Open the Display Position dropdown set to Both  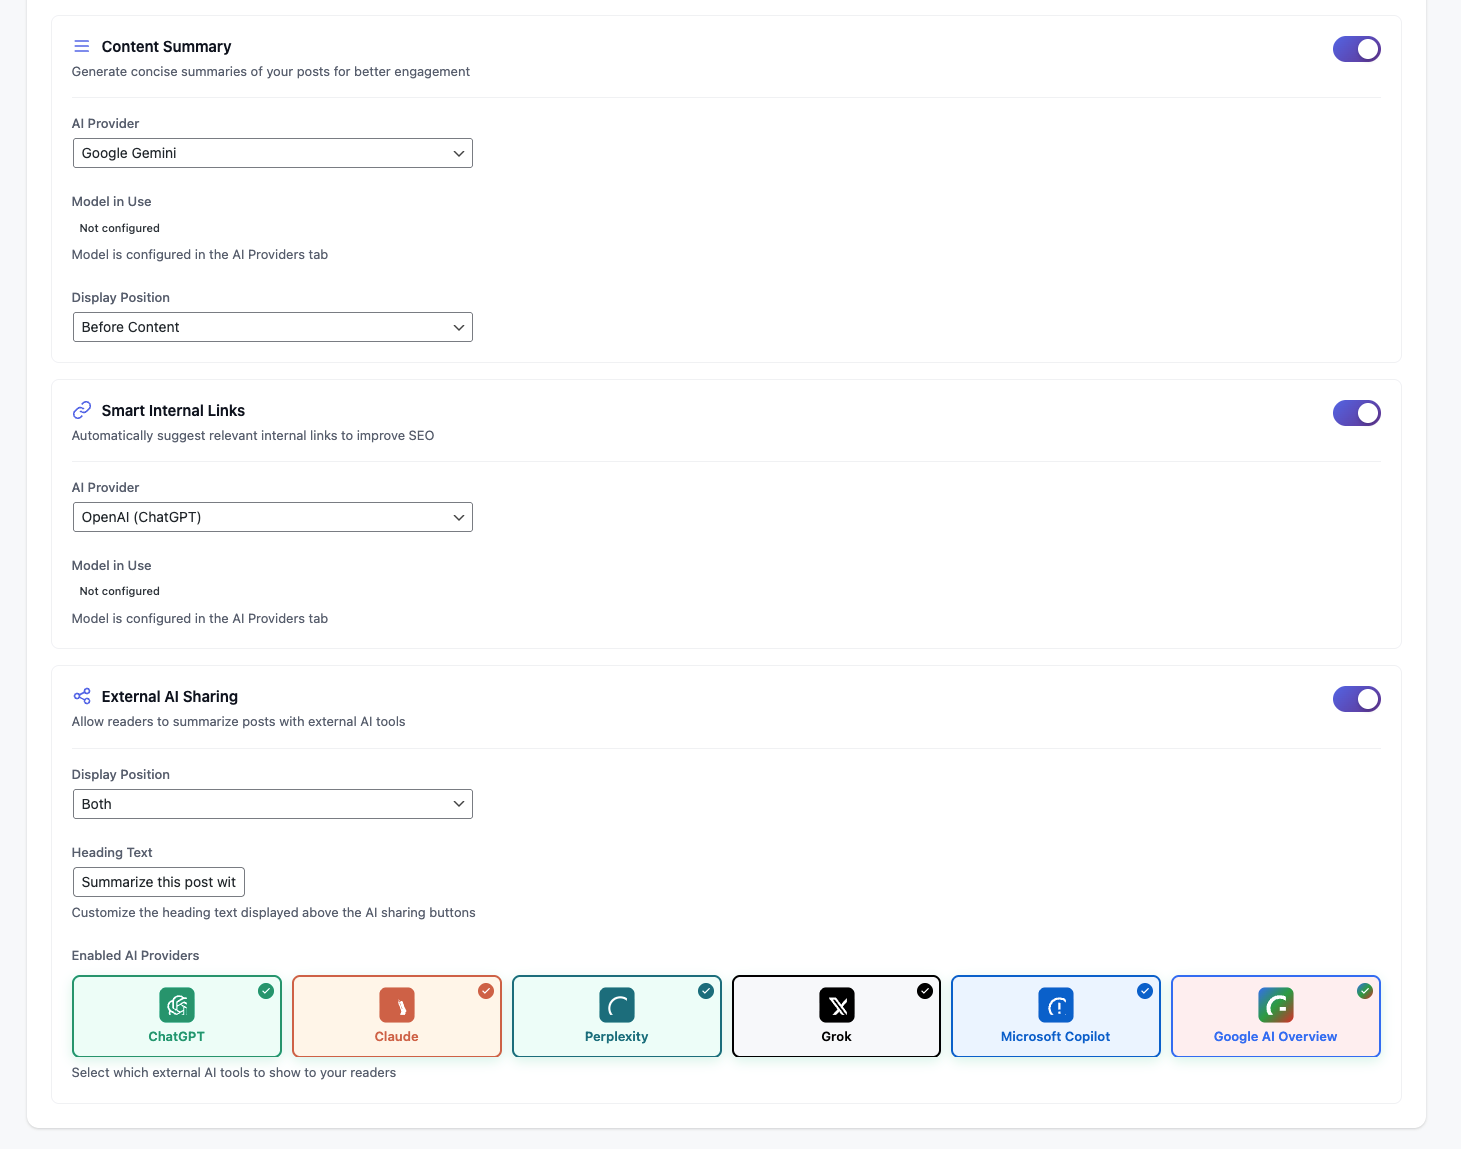tap(272, 803)
